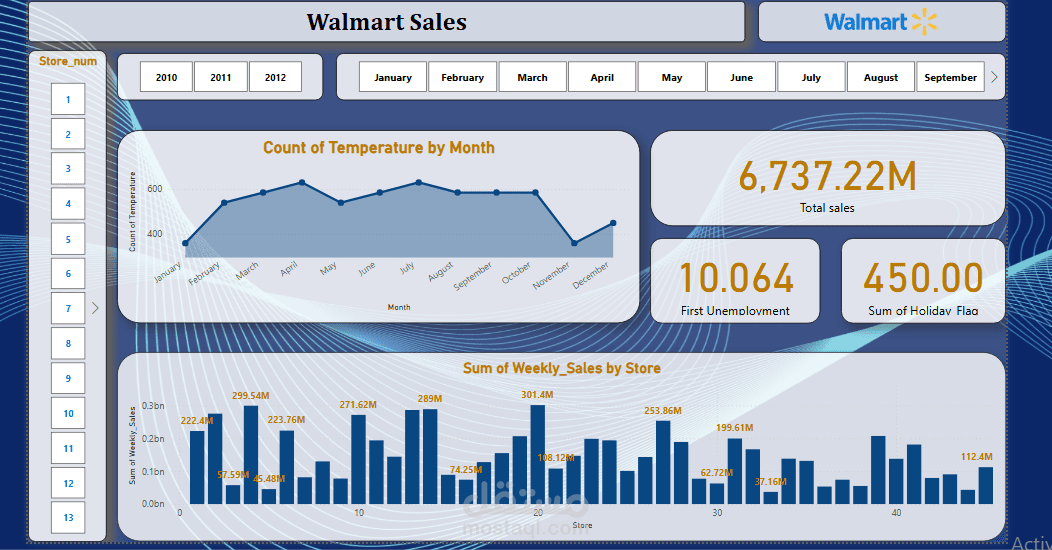Filter by April month
Viewport: 1052px width, 550px height.
[x=602, y=77]
